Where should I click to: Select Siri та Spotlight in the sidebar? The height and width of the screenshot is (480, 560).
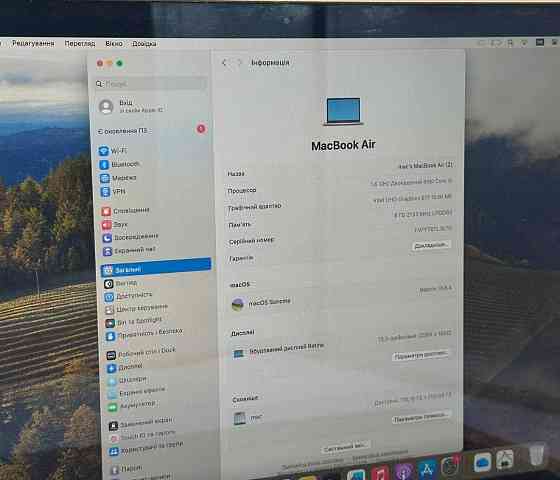134,321
